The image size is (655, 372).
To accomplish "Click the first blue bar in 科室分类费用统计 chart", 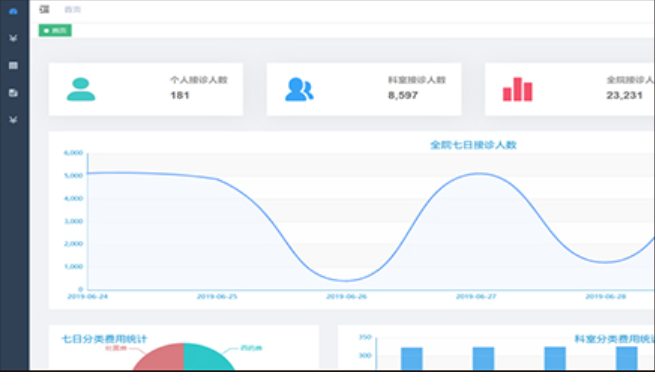I will [x=411, y=359].
